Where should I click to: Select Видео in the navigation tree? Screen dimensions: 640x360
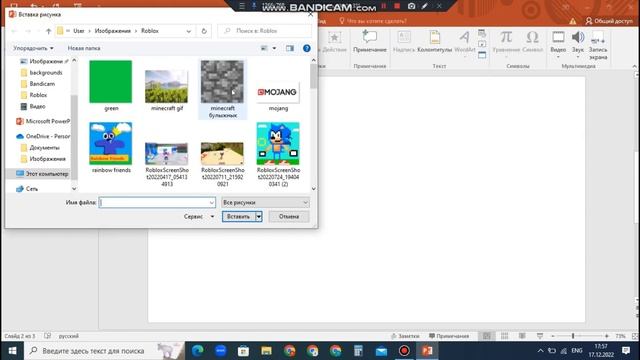pyautogui.click(x=37, y=107)
